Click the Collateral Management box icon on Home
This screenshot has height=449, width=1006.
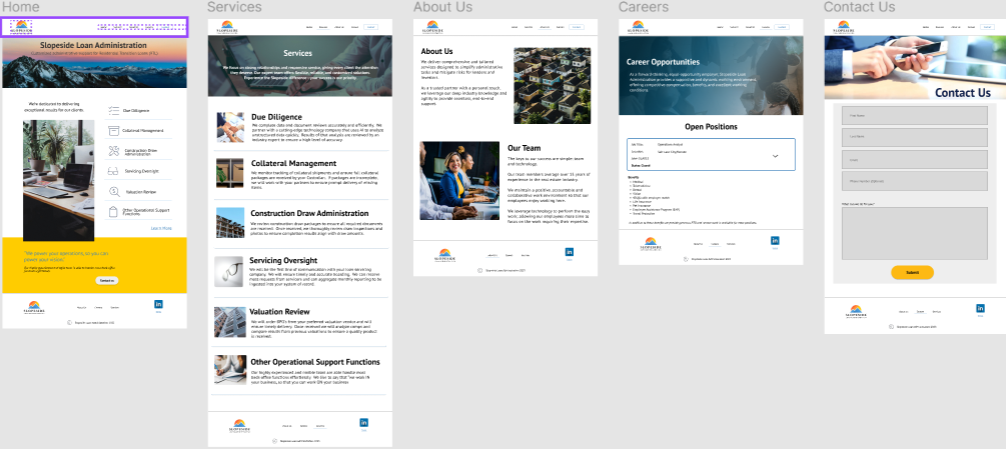click(111, 131)
